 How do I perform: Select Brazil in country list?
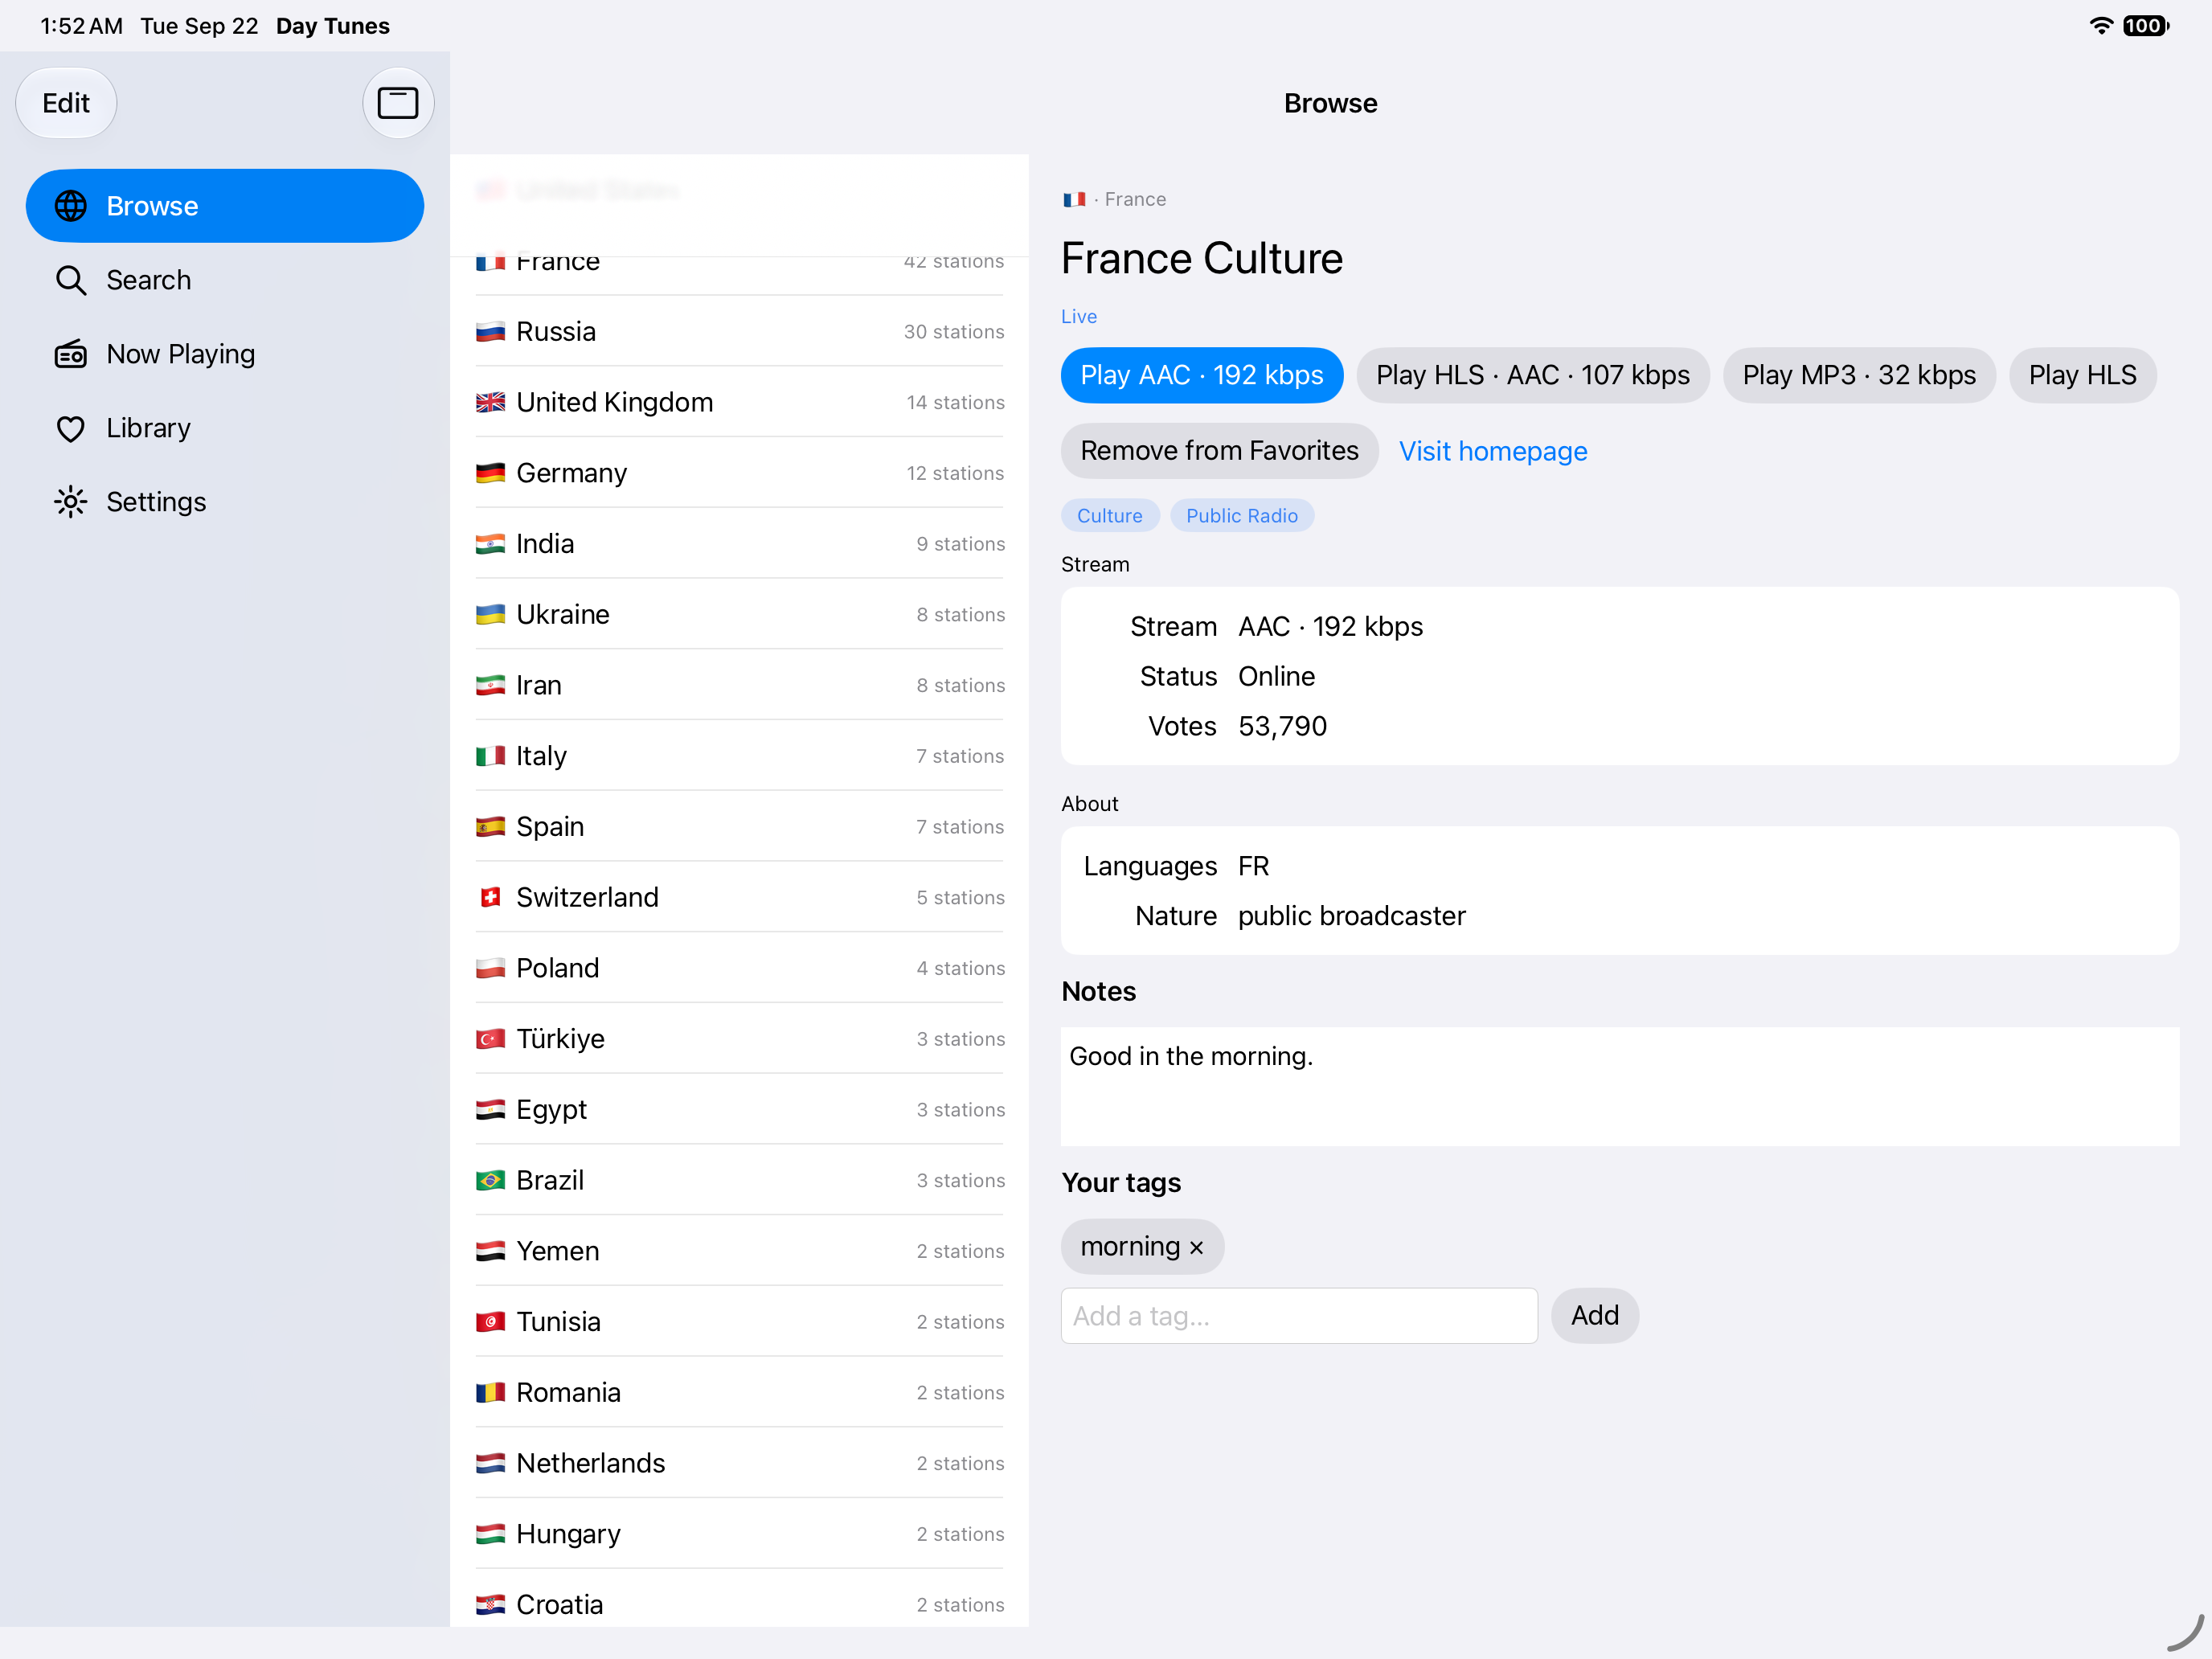pos(739,1180)
